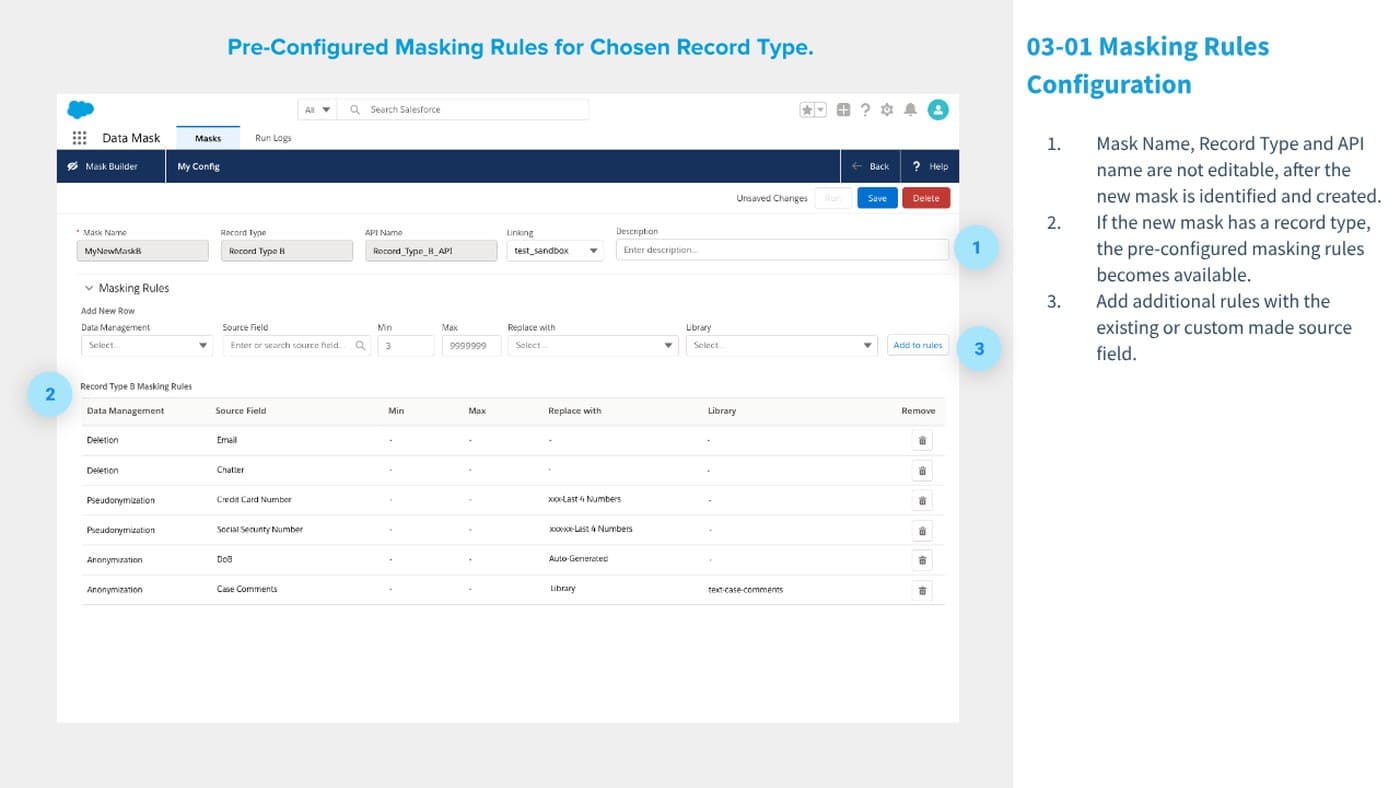
Task: Remove the Email masking rule
Action: (922, 440)
